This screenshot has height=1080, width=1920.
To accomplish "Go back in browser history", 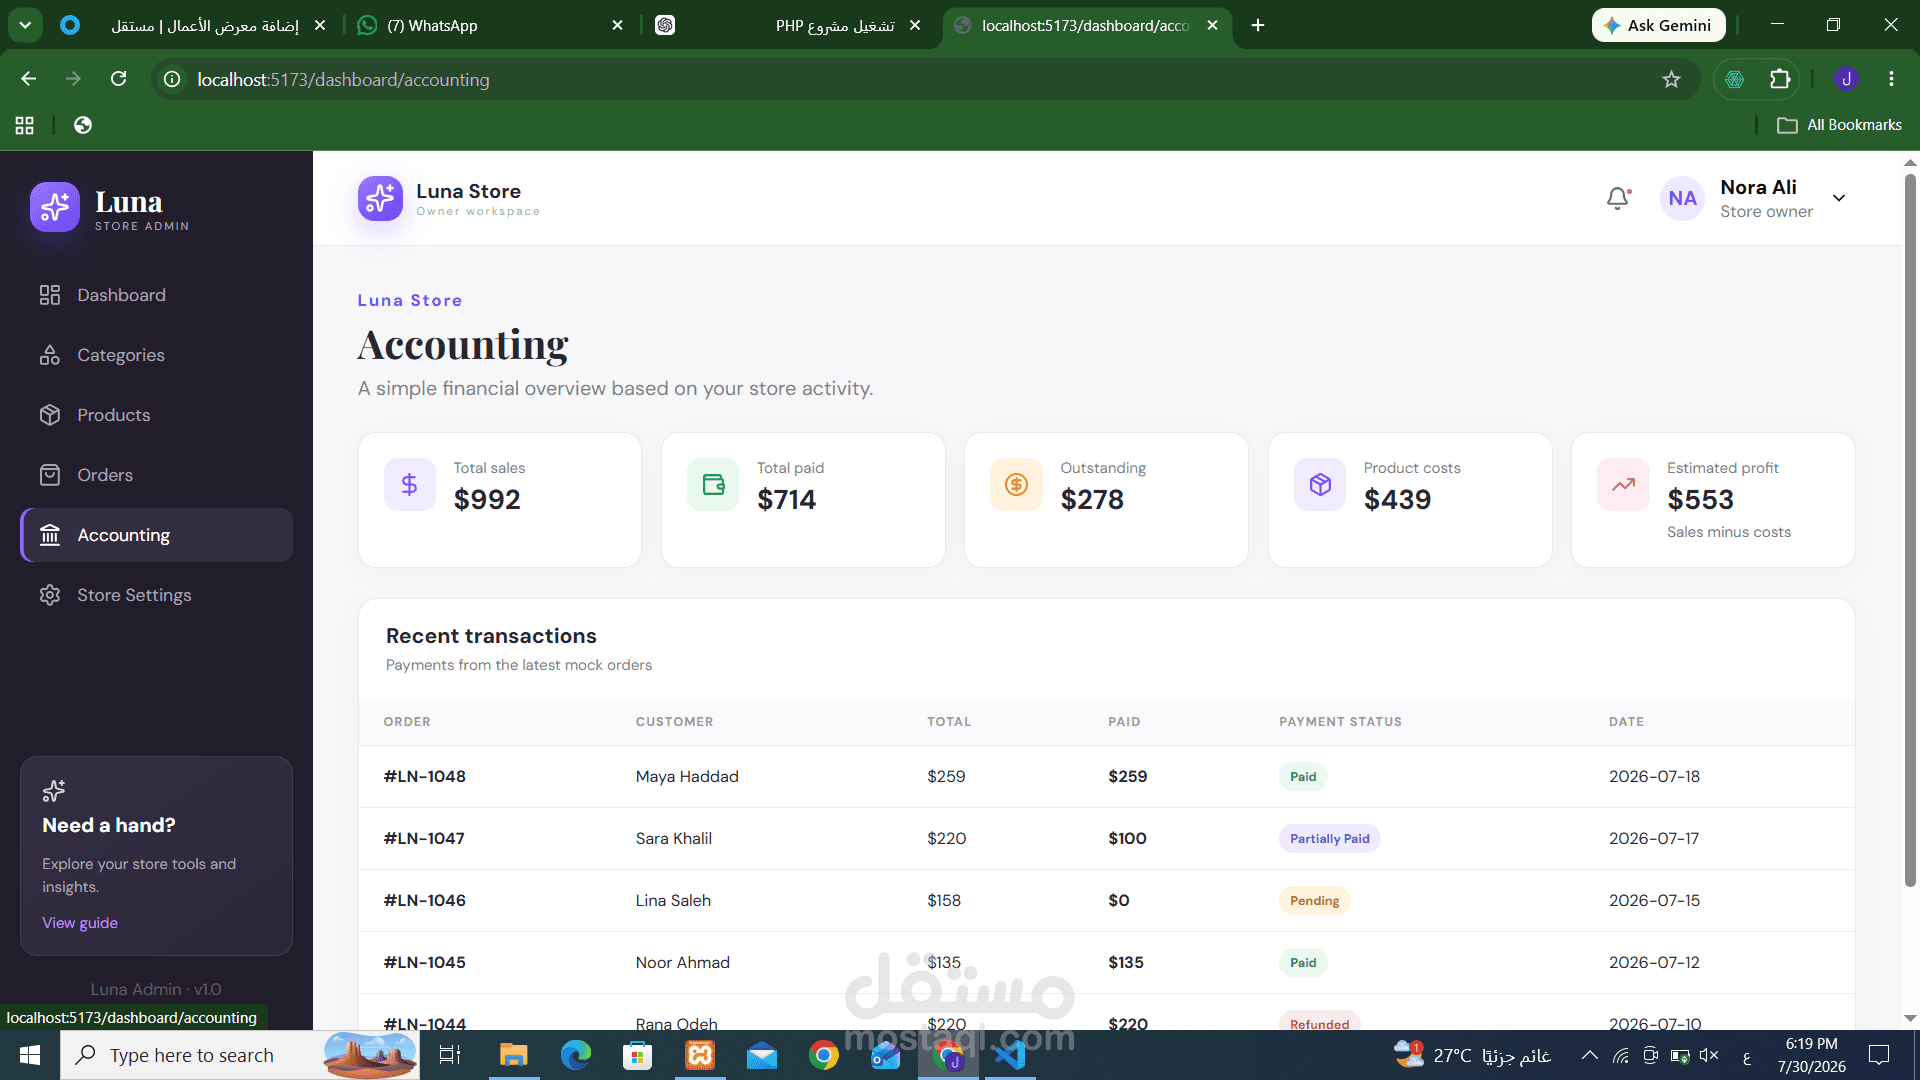I will pos(28,79).
